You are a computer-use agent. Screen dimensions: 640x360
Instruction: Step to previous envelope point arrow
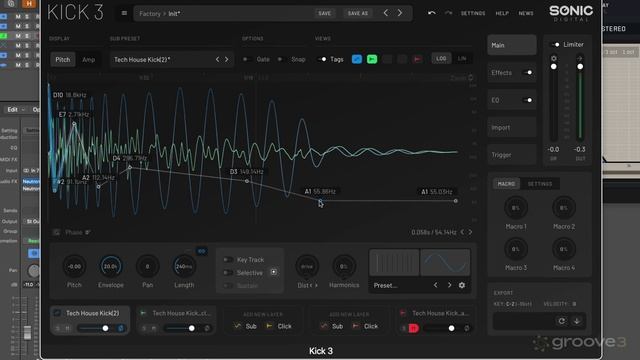462,232
